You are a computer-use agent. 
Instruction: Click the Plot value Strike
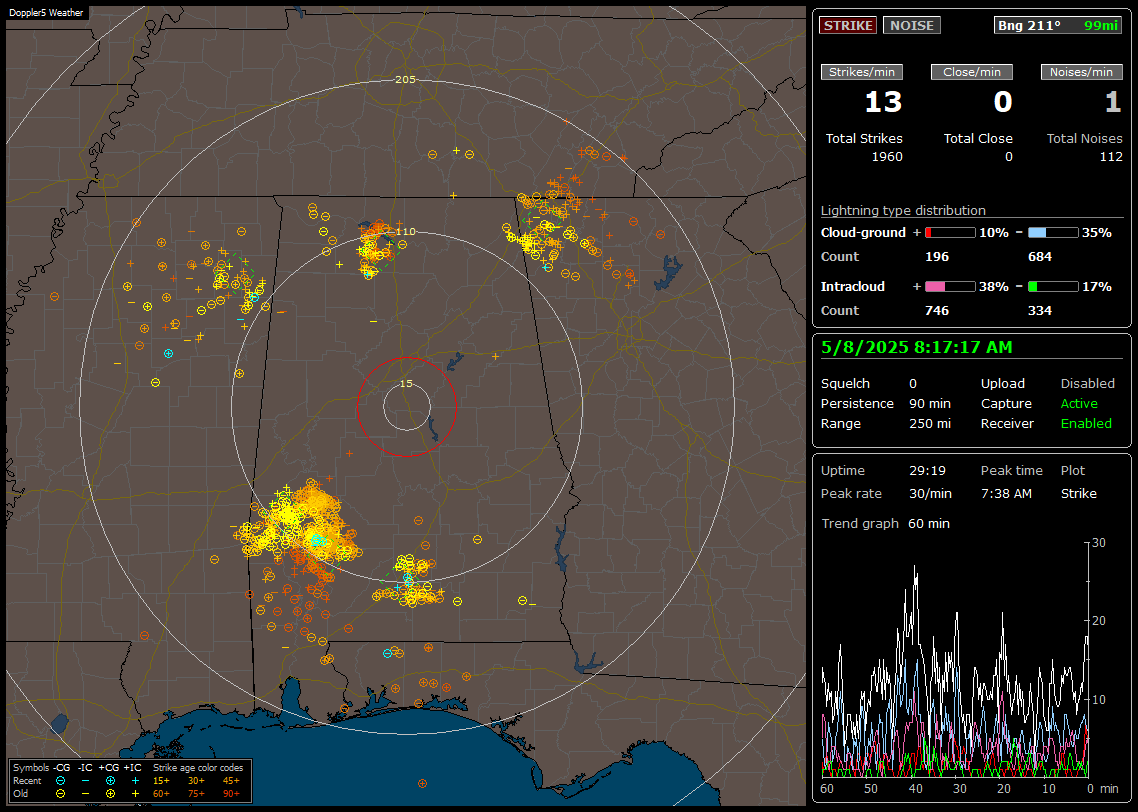click(x=1078, y=493)
